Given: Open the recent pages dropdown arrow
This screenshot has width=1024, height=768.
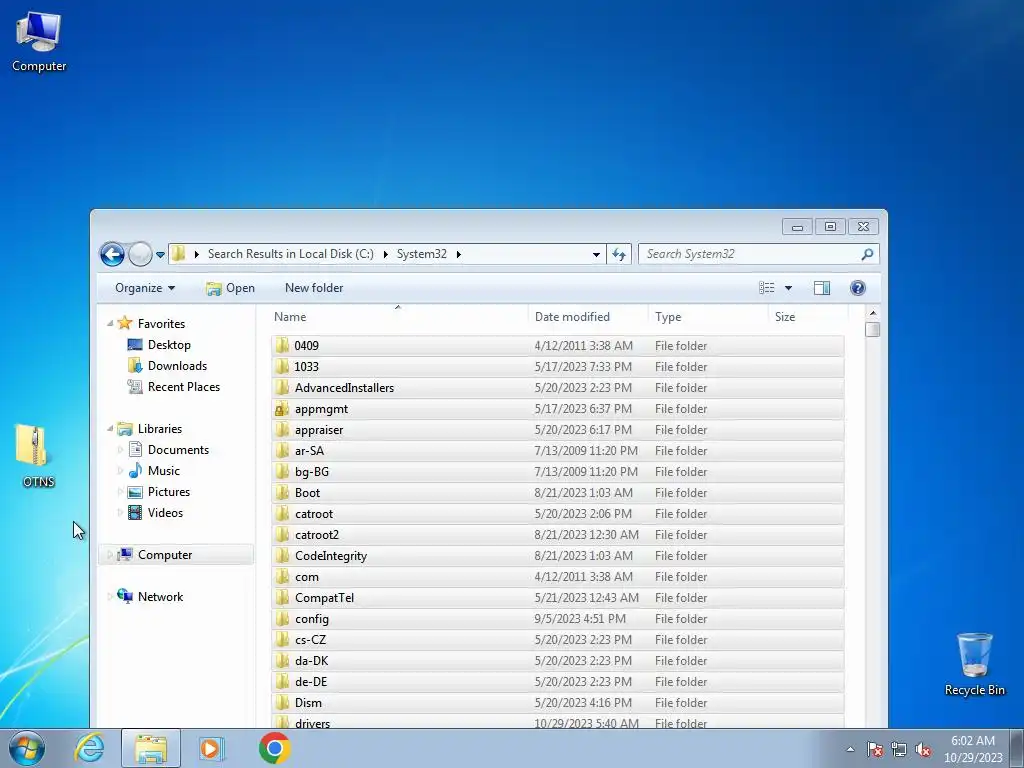Looking at the screenshot, I should 160,255.
